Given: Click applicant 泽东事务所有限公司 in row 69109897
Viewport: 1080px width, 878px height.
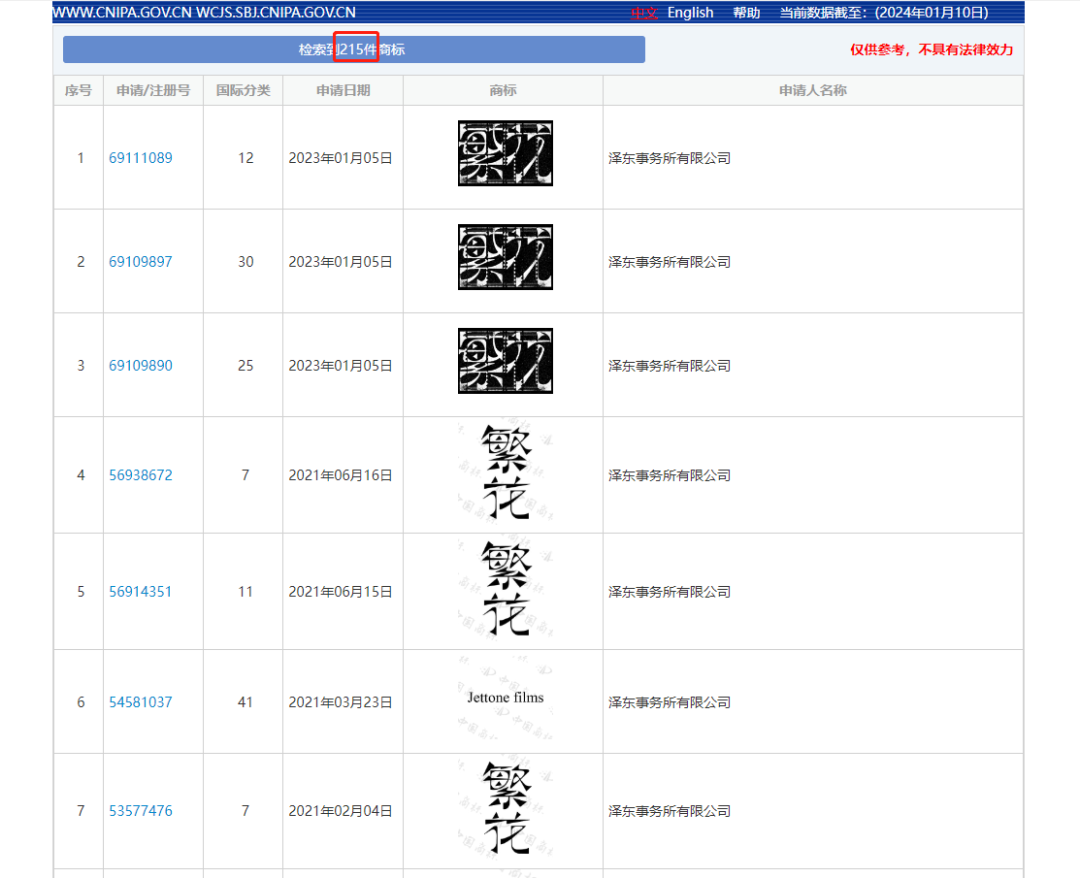Looking at the screenshot, I should click(669, 262).
